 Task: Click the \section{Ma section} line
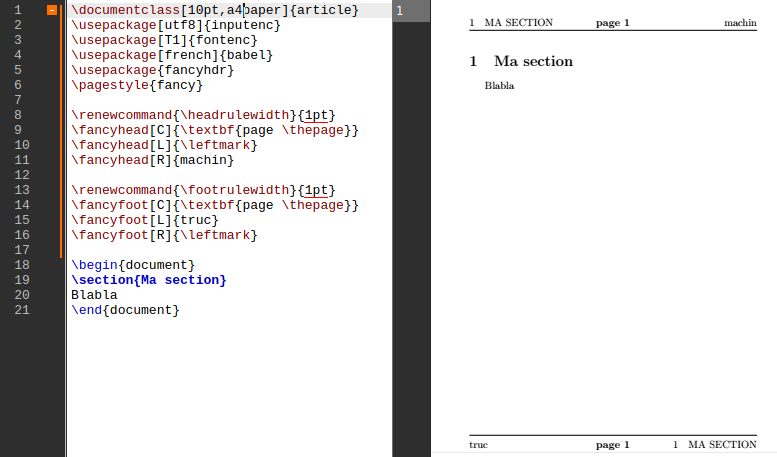coord(149,280)
